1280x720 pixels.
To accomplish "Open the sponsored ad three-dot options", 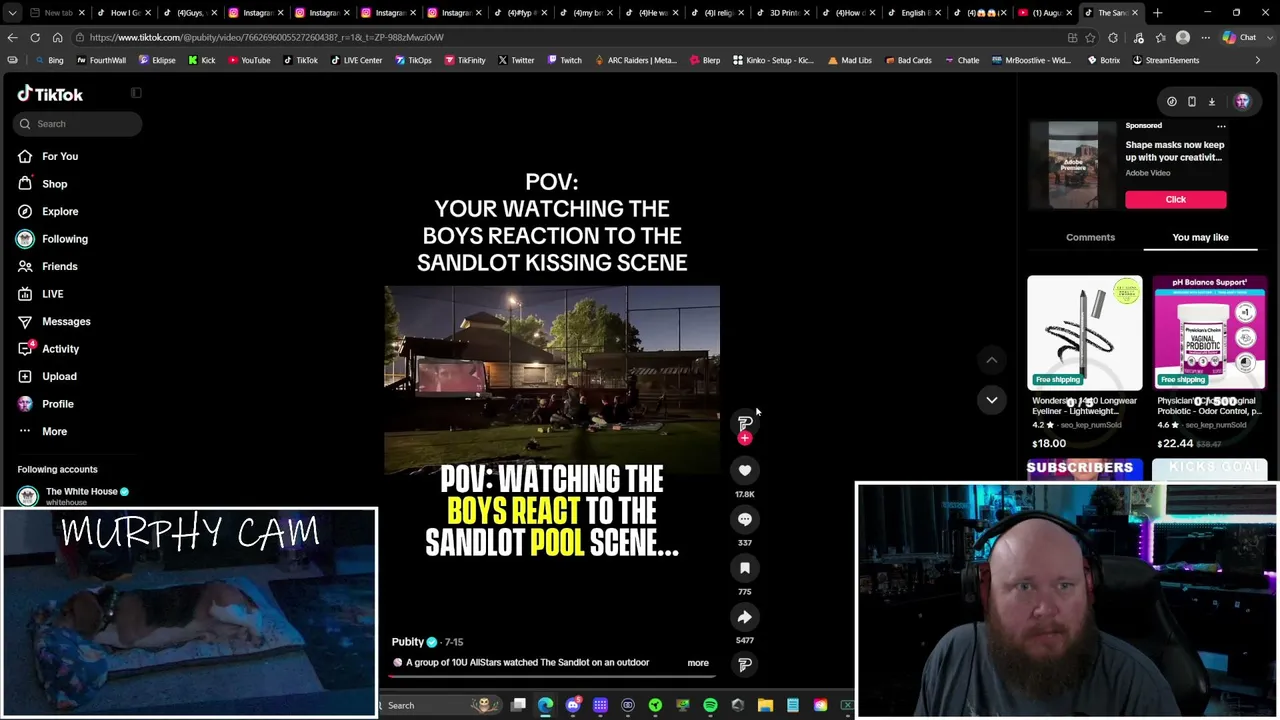I will click(x=1221, y=126).
